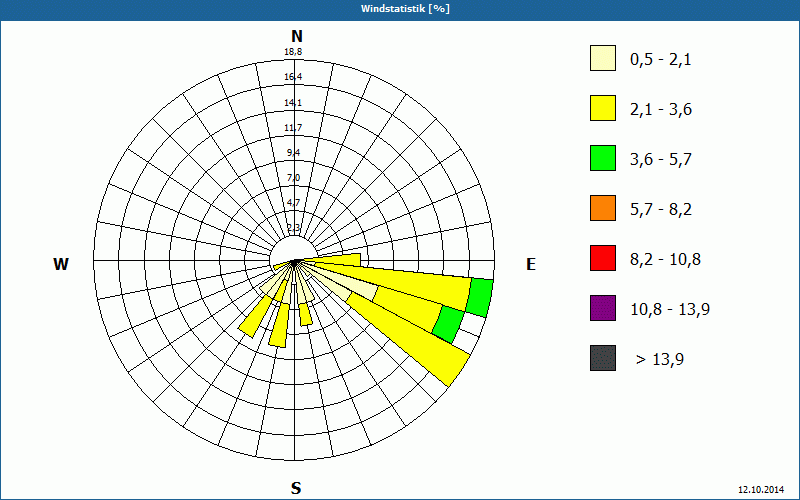Click the 18,8 radial axis value
800x500 pixels.
pyautogui.click(x=293, y=52)
